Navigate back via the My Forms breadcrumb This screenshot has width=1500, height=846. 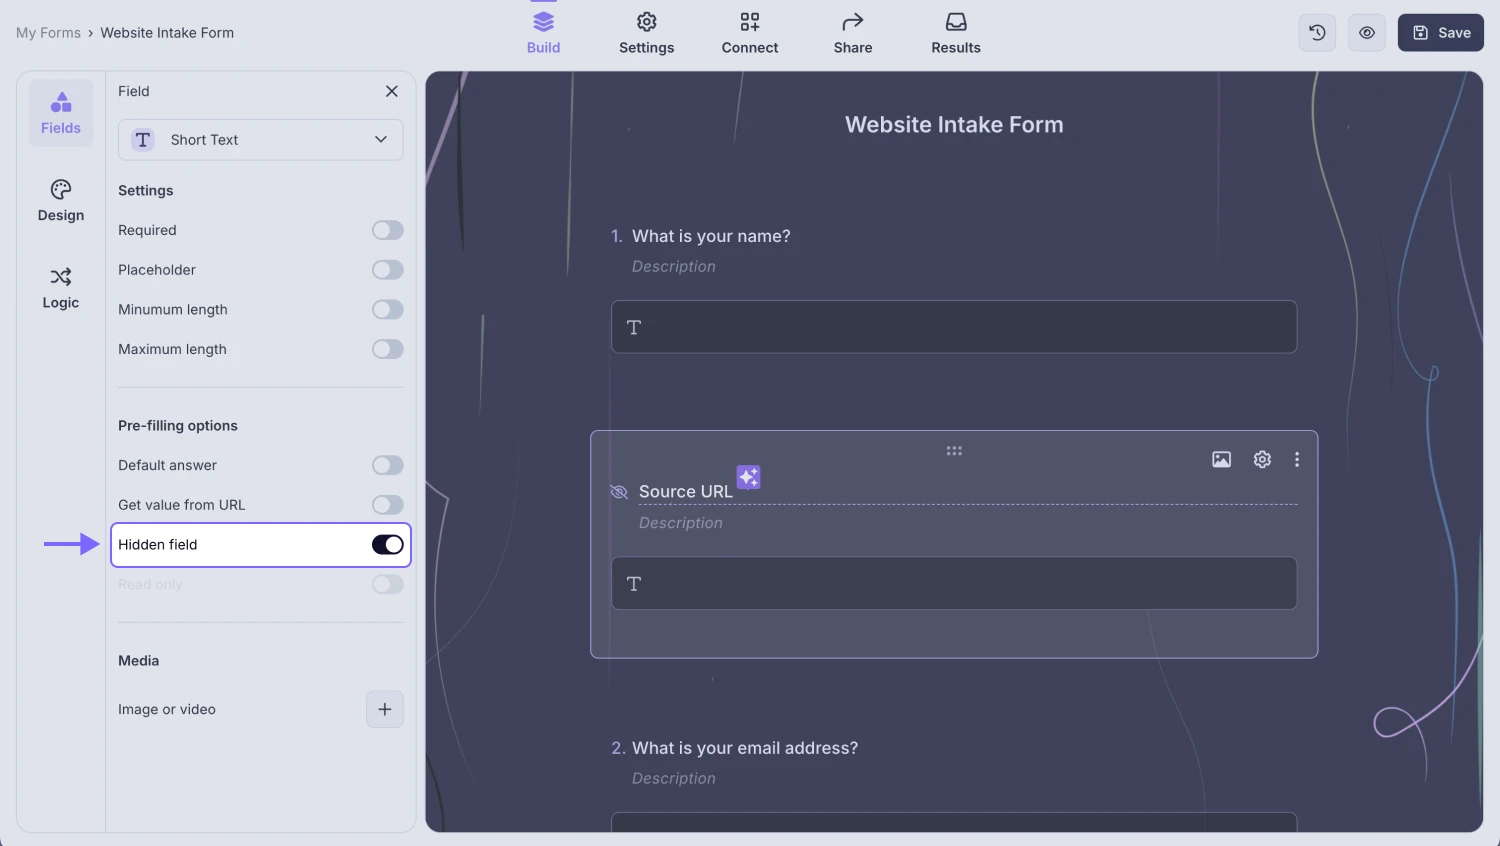tap(48, 32)
